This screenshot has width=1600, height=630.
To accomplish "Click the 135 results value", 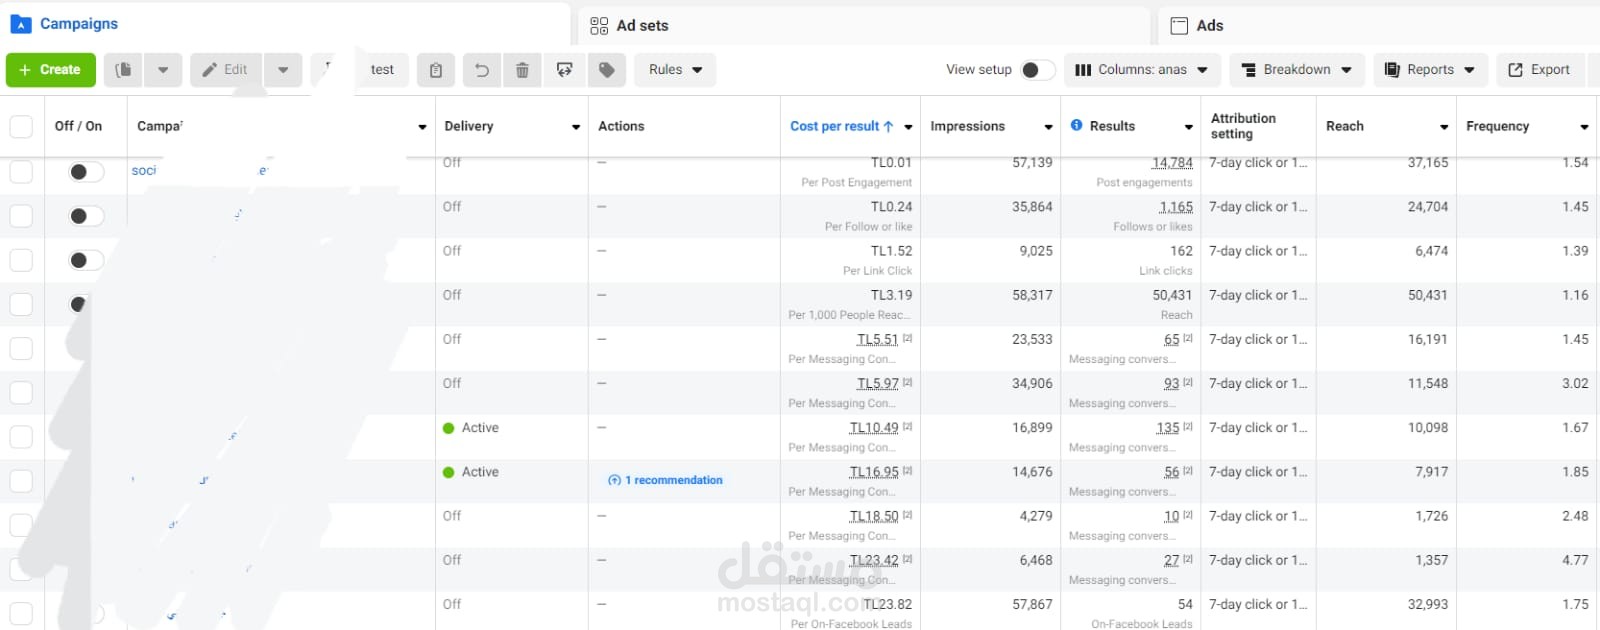I will pos(1167,428).
